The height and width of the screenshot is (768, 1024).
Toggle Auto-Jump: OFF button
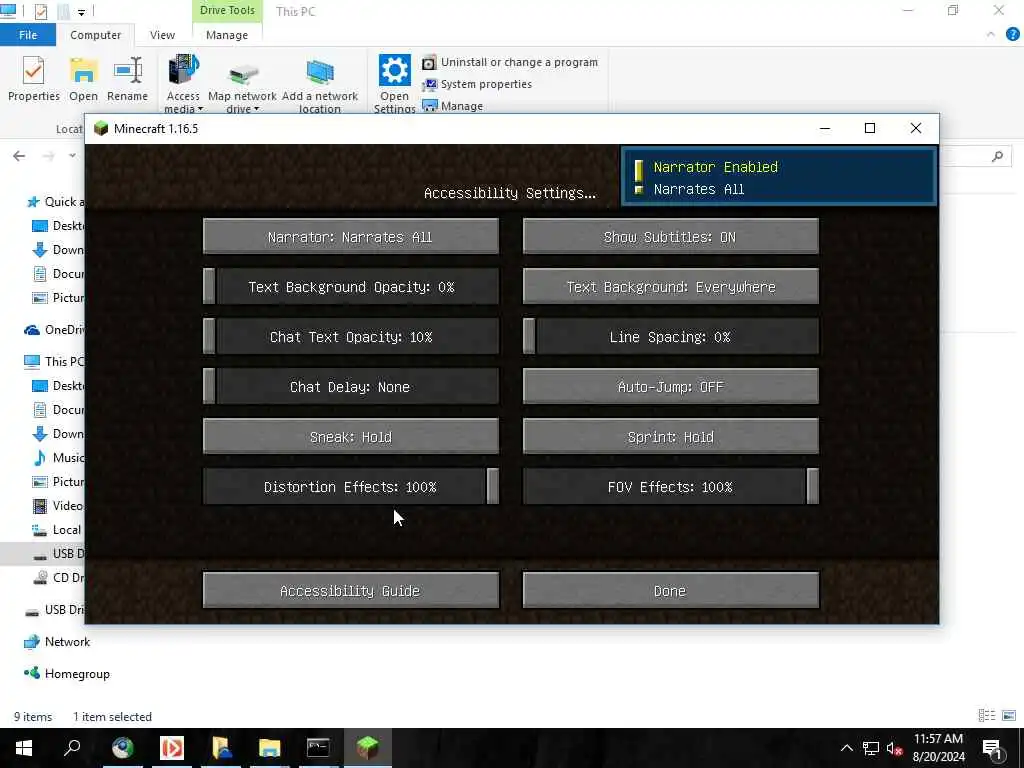click(670, 387)
